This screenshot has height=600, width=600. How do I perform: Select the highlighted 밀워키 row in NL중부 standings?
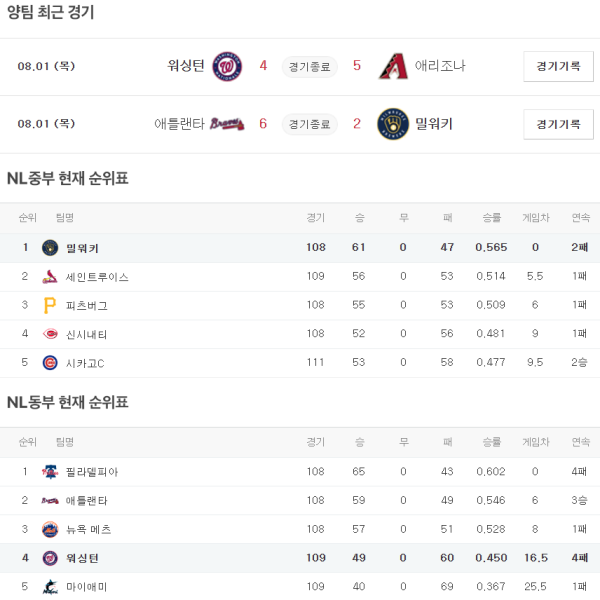click(300, 247)
